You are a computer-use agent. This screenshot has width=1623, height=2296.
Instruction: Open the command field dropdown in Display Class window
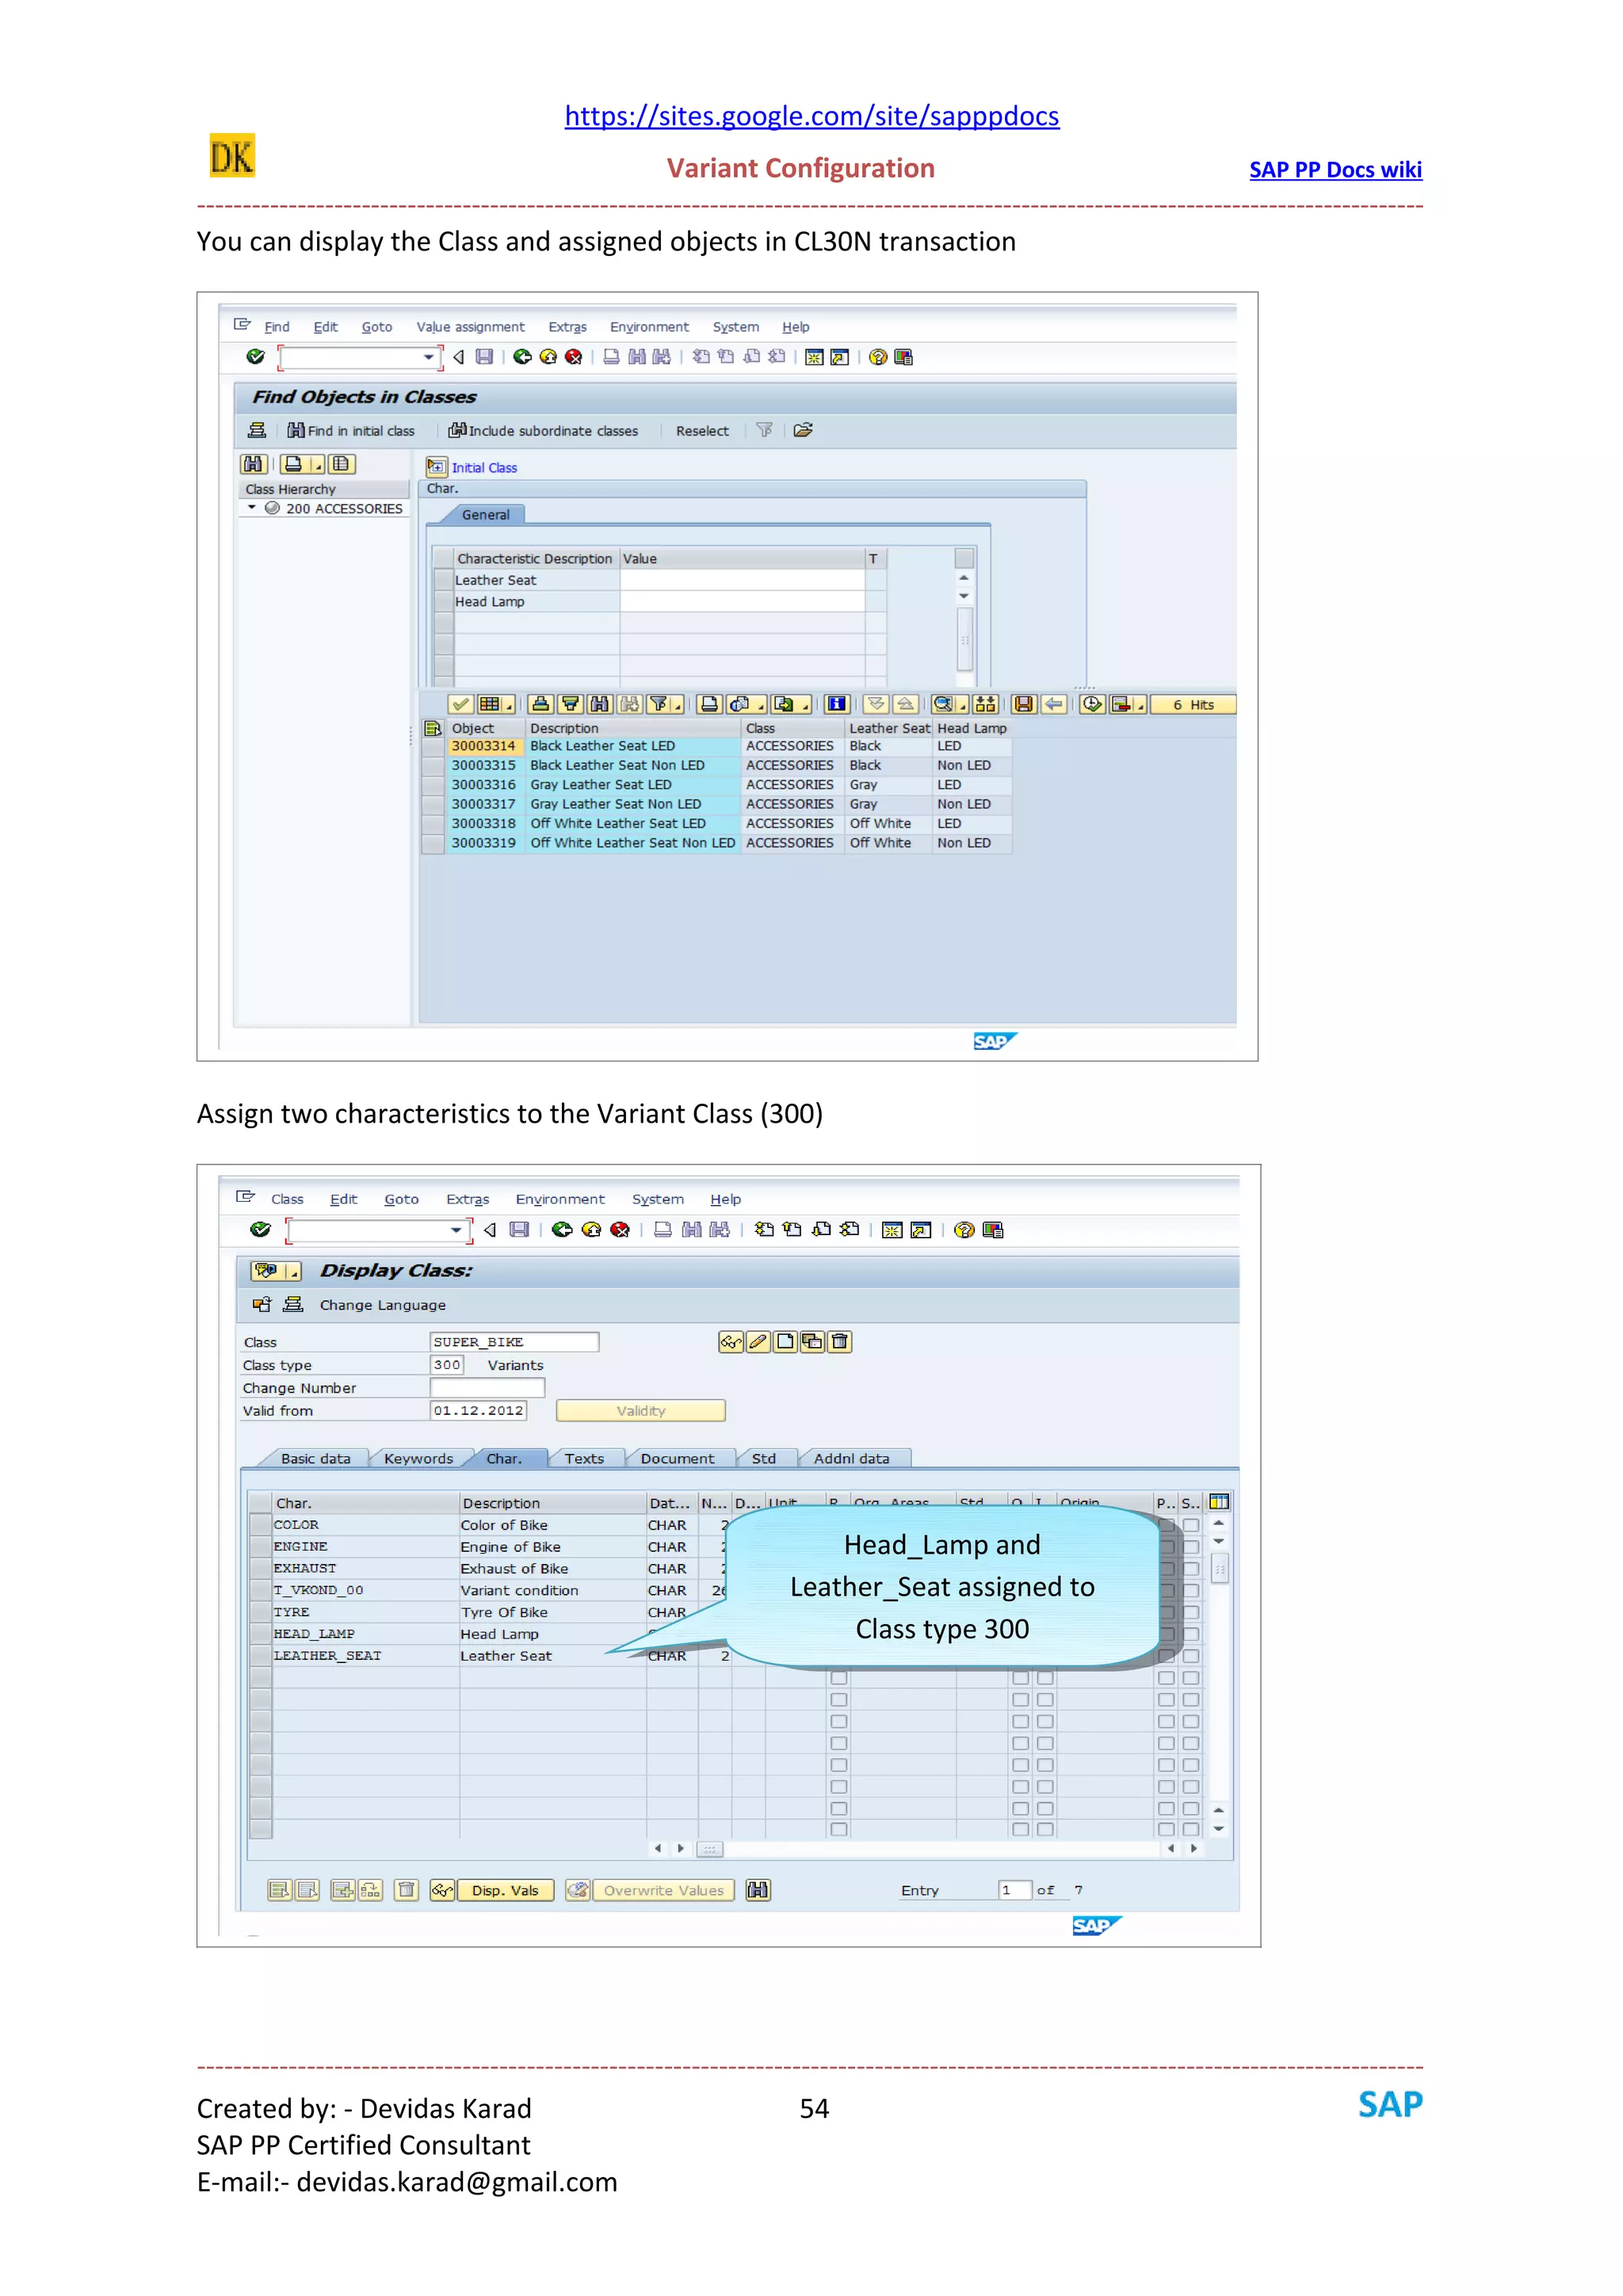click(456, 1230)
